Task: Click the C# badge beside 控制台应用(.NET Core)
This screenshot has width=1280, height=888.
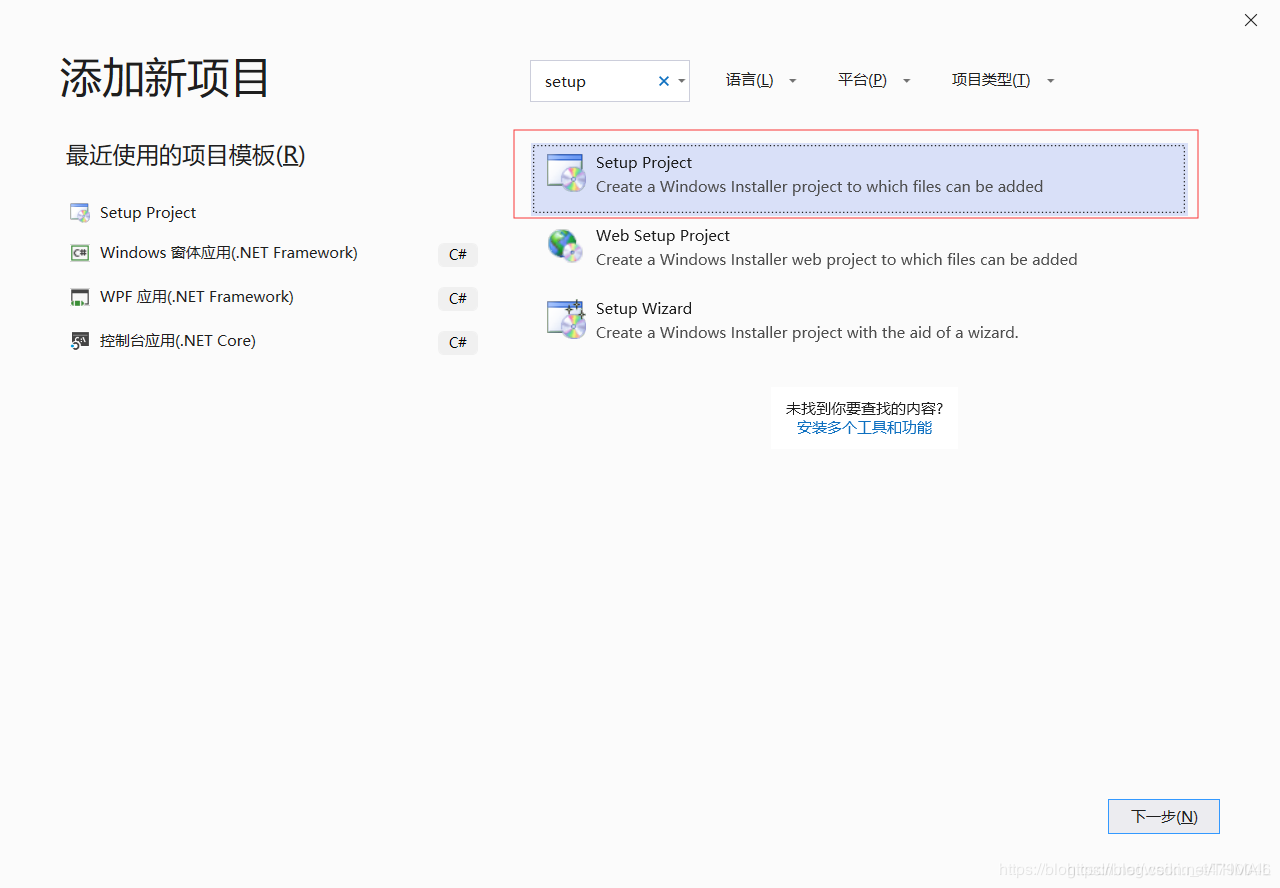Action: point(457,342)
